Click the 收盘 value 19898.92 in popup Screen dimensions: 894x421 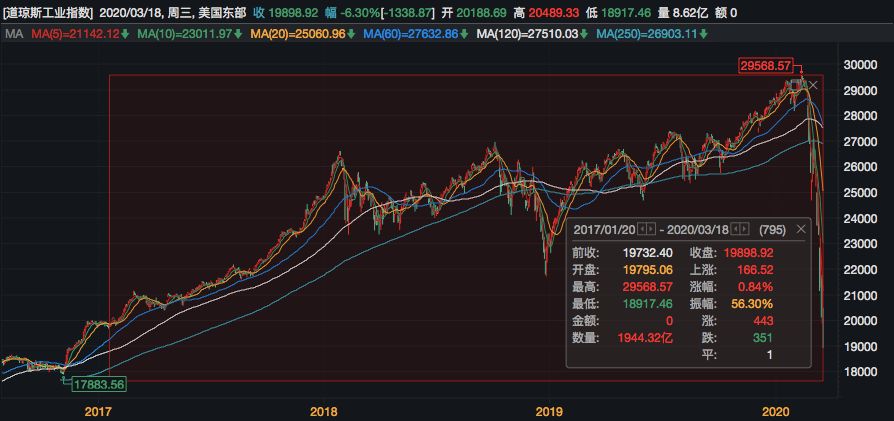coord(749,253)
